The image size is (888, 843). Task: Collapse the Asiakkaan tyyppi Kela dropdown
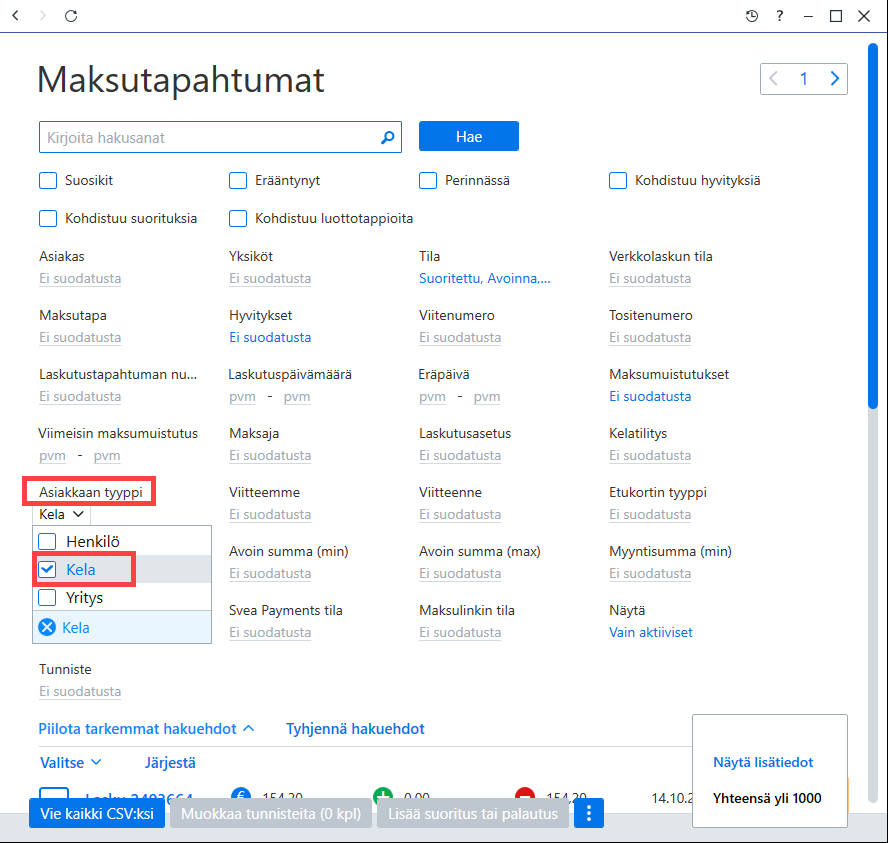click(62, 514)
